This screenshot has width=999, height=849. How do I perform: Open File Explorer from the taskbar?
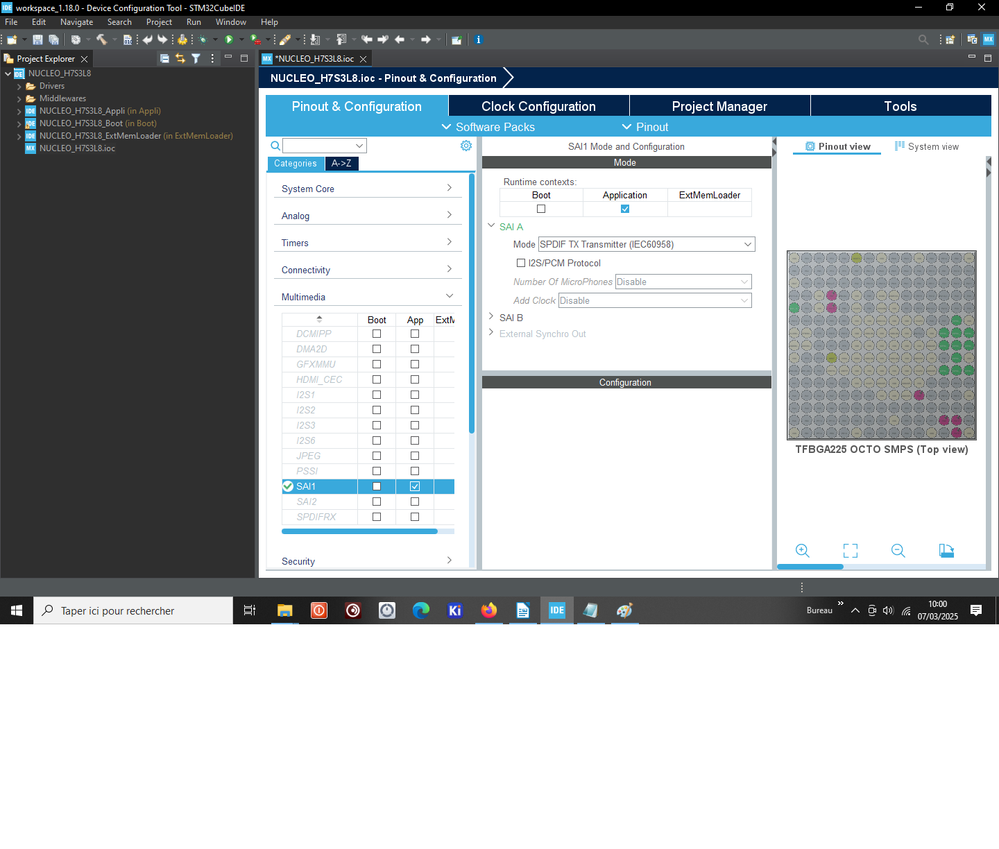(x=285, y=611)
